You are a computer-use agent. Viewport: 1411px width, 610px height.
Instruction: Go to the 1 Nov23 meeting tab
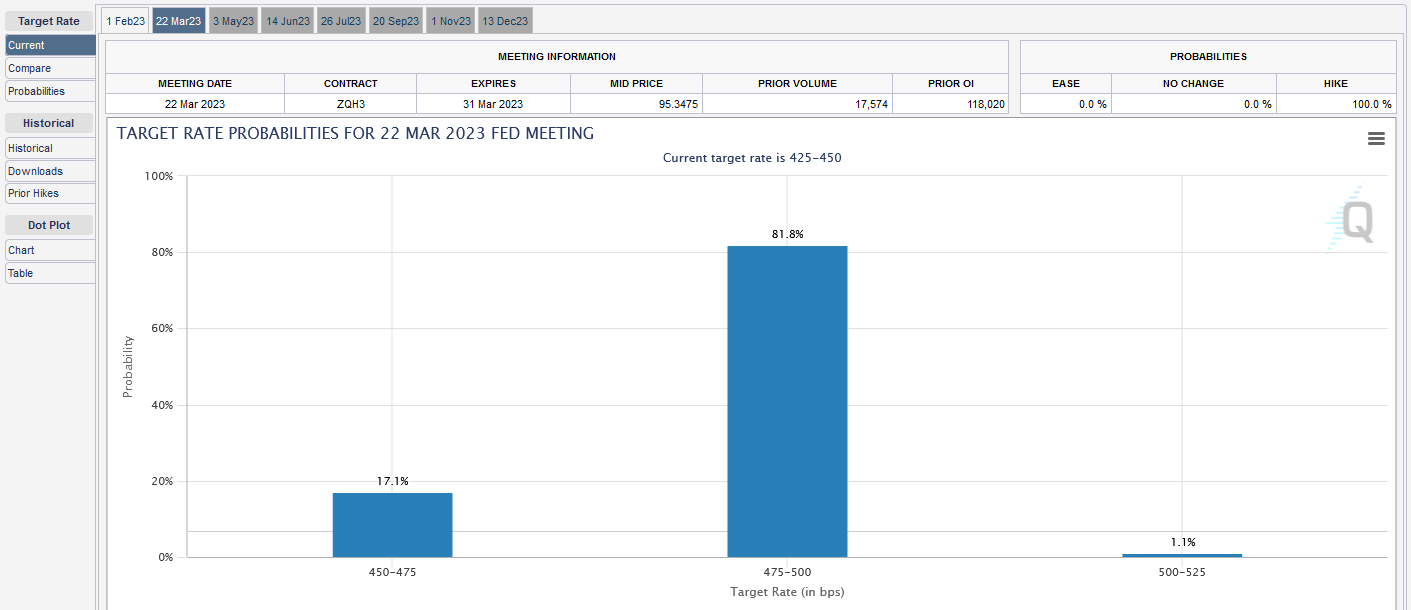451,21
